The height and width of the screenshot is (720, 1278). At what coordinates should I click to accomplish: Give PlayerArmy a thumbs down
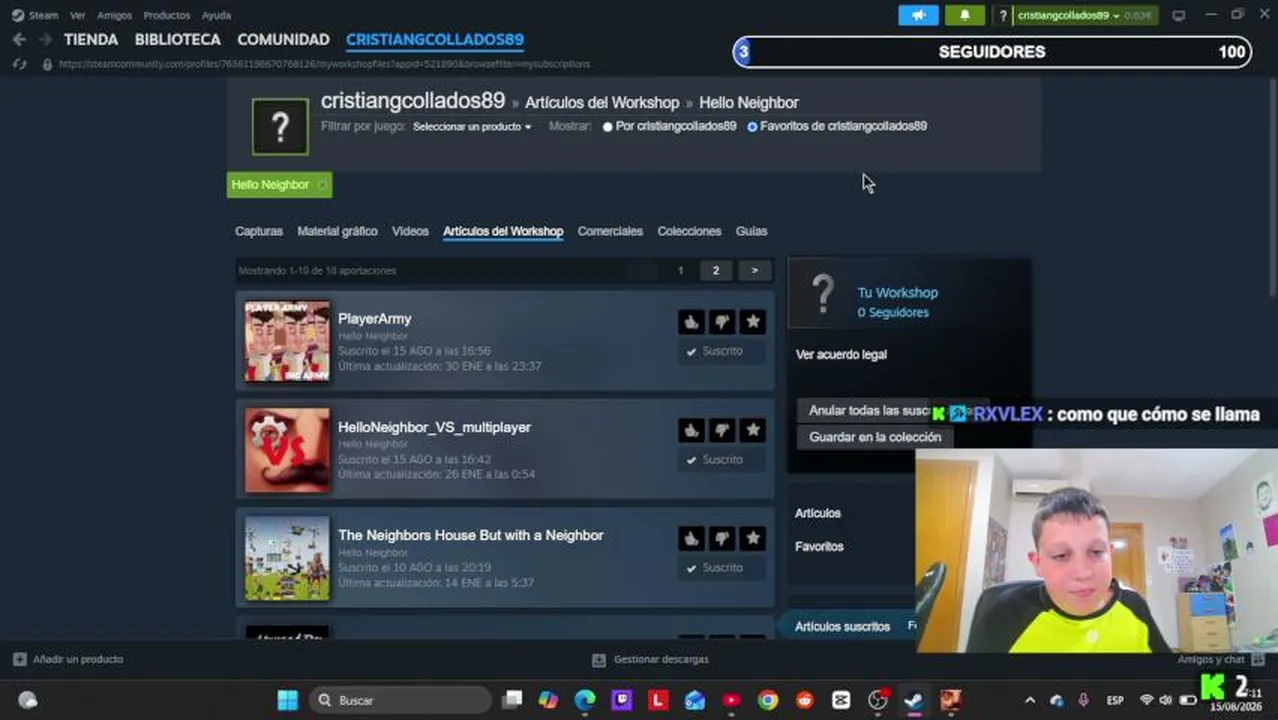(x=722, y=322)
